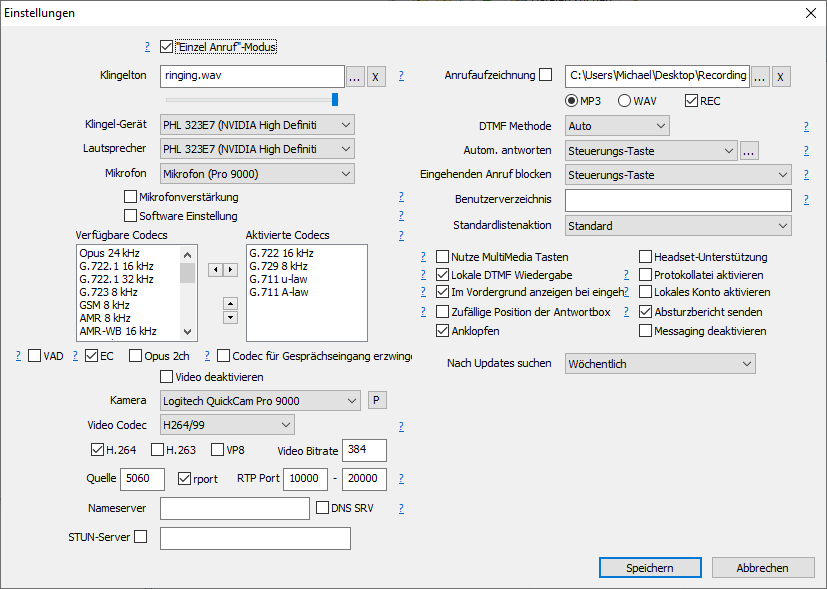Clear the Klingelton ringtone with its X button
The height and width of the screenshot is (589, 827).
376,77
